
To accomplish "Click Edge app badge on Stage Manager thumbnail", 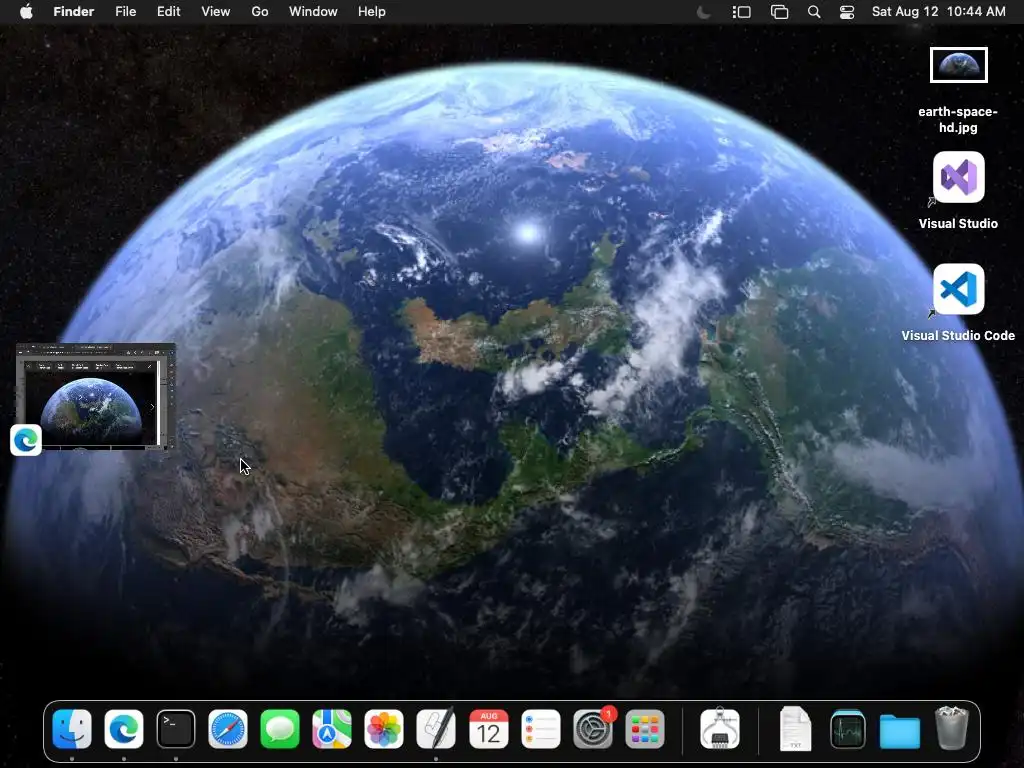I will point(26,440).
